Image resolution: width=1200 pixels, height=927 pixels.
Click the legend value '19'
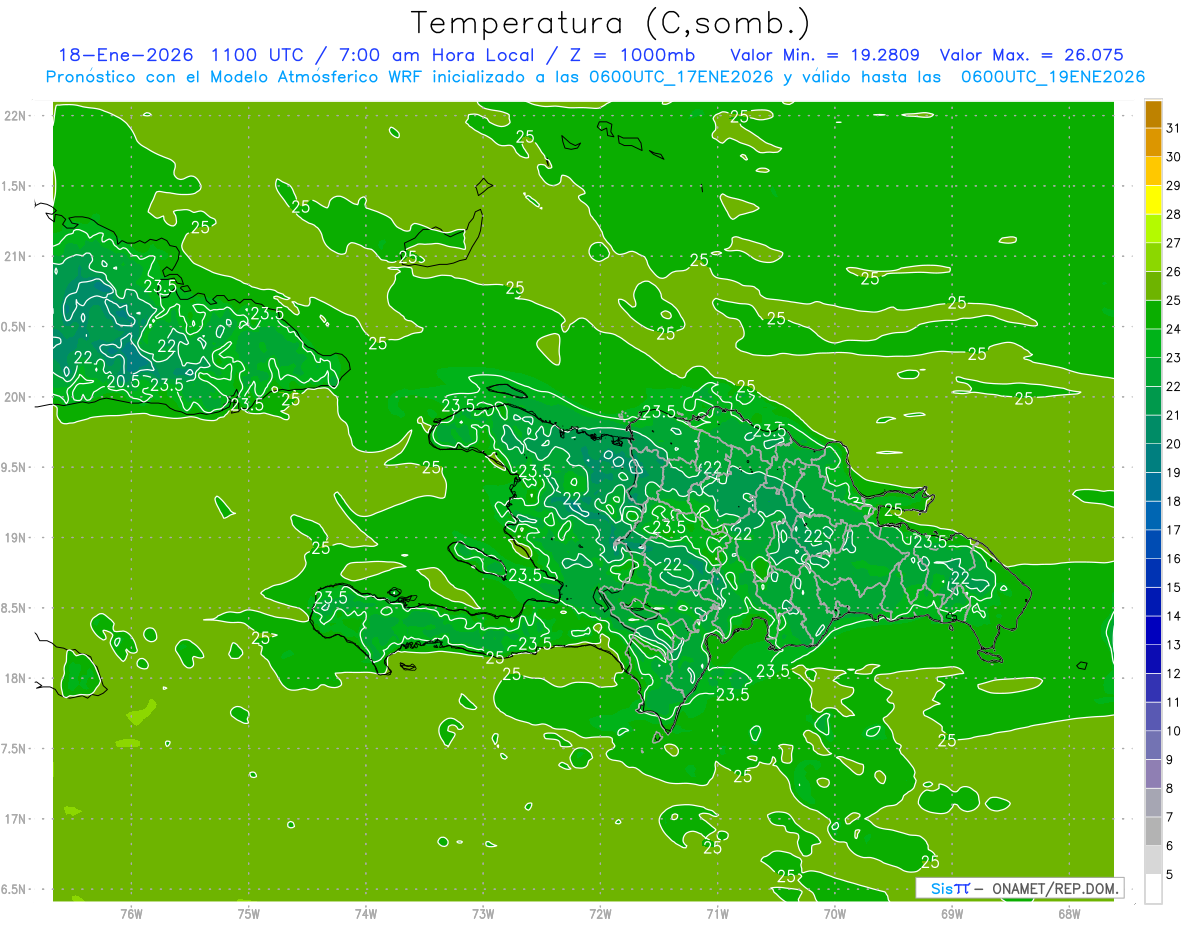click(x=1173, y=473)
